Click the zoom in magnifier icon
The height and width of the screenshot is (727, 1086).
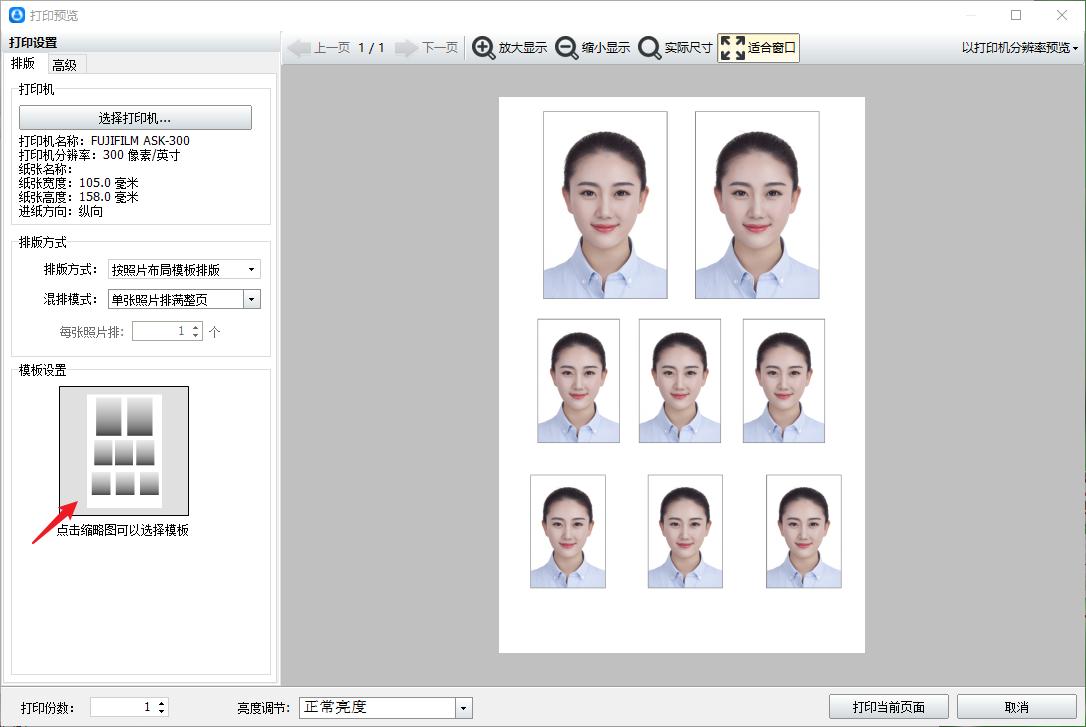point(484,48)
